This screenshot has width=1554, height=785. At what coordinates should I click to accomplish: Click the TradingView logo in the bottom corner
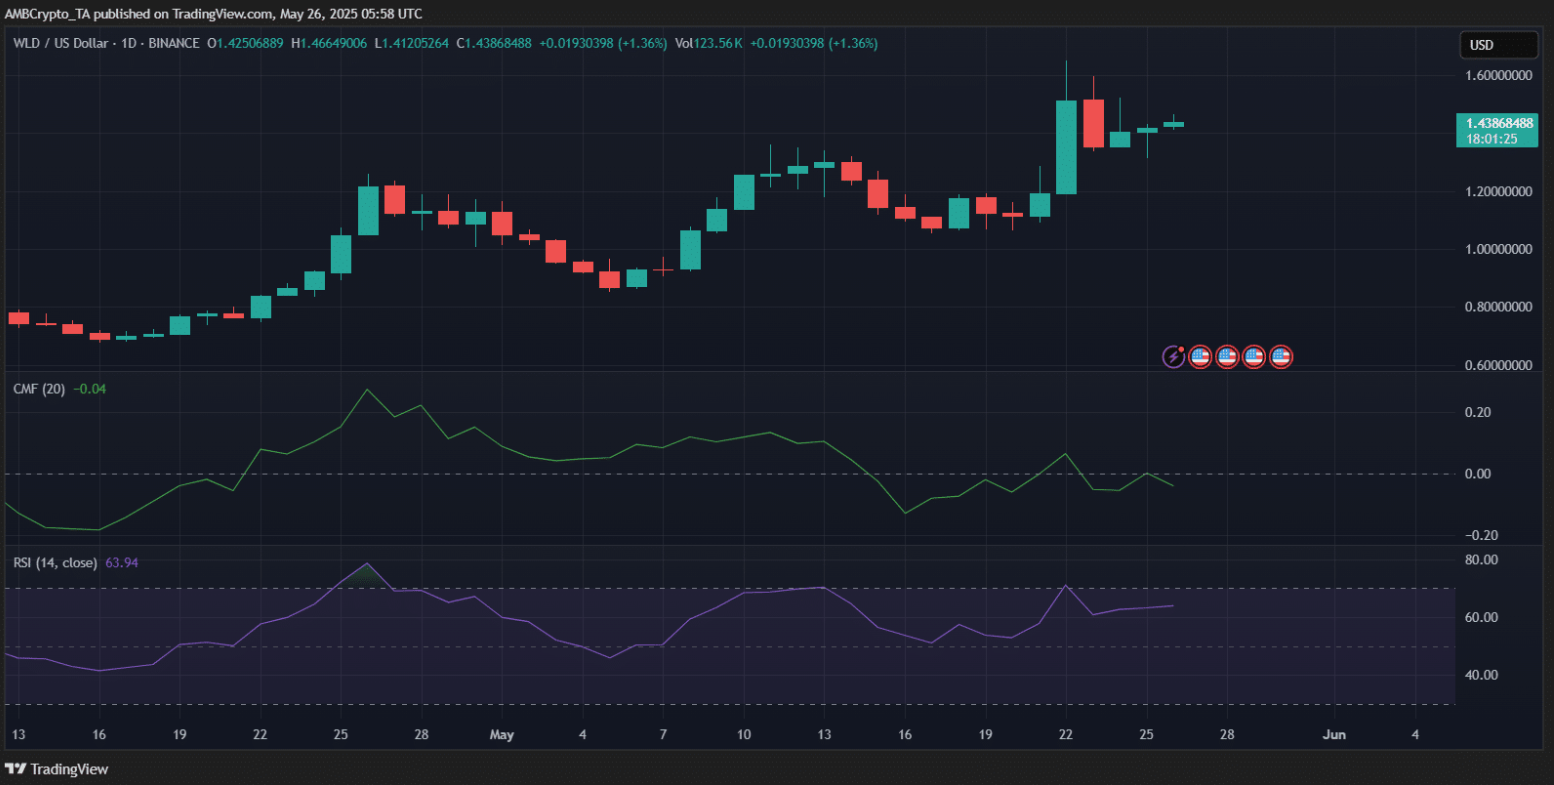(x=58, y=769)
